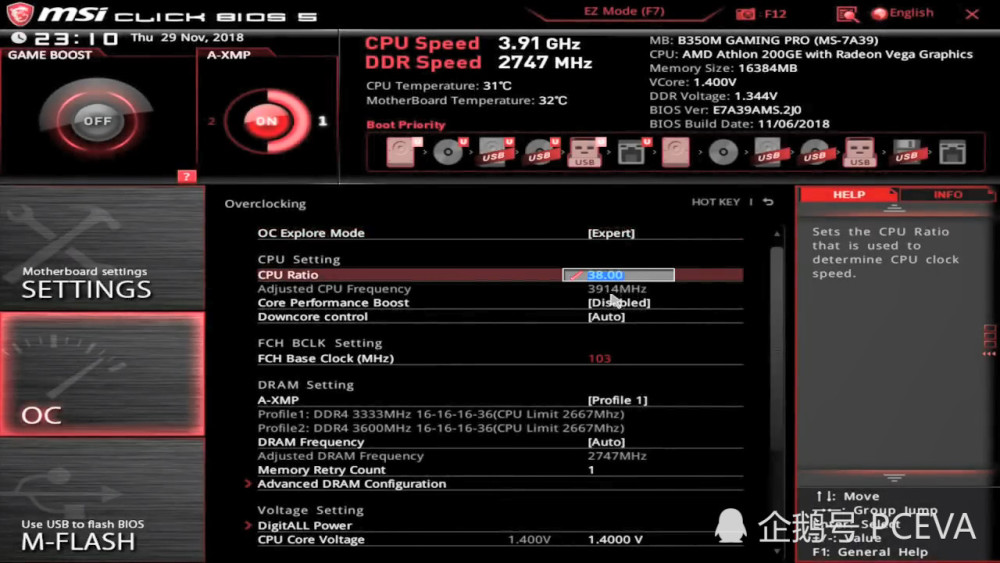
Task: Click the HOT KEY label
Action: point(716,201)
